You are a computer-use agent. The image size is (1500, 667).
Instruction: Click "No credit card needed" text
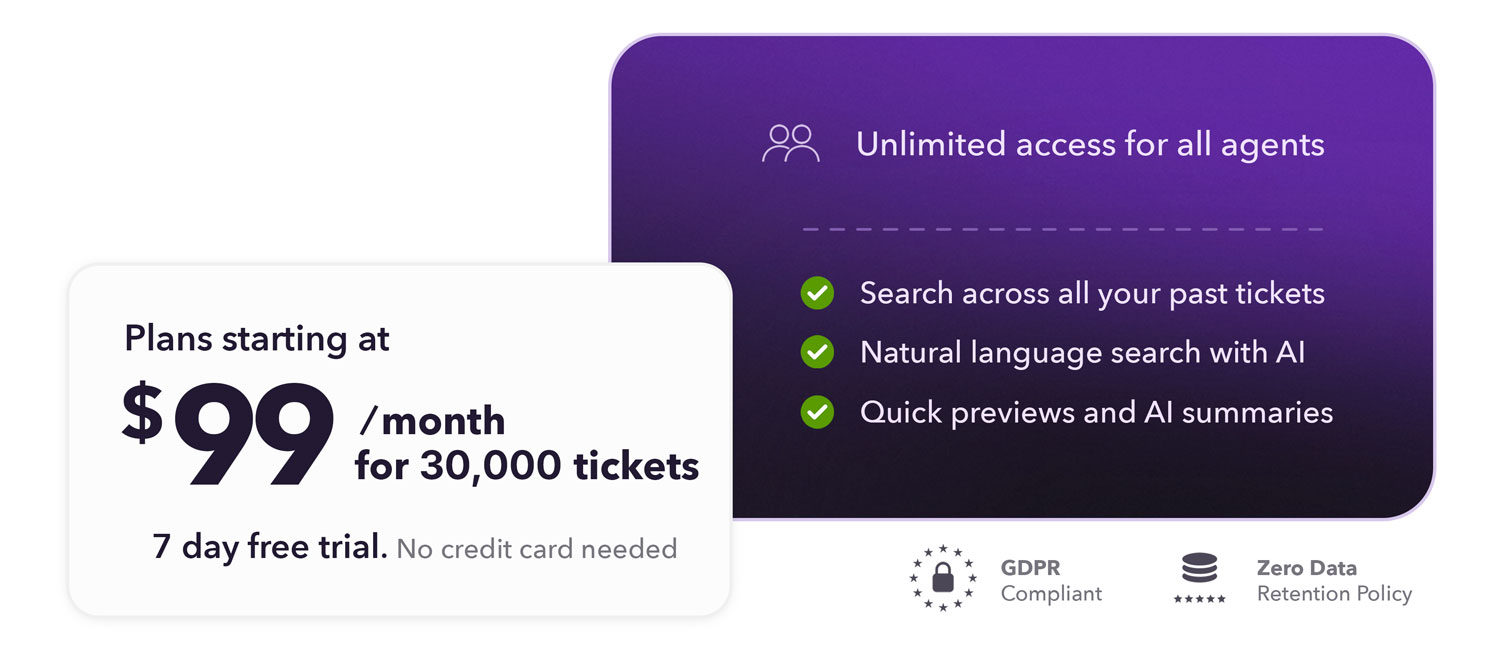coord(537,549)
